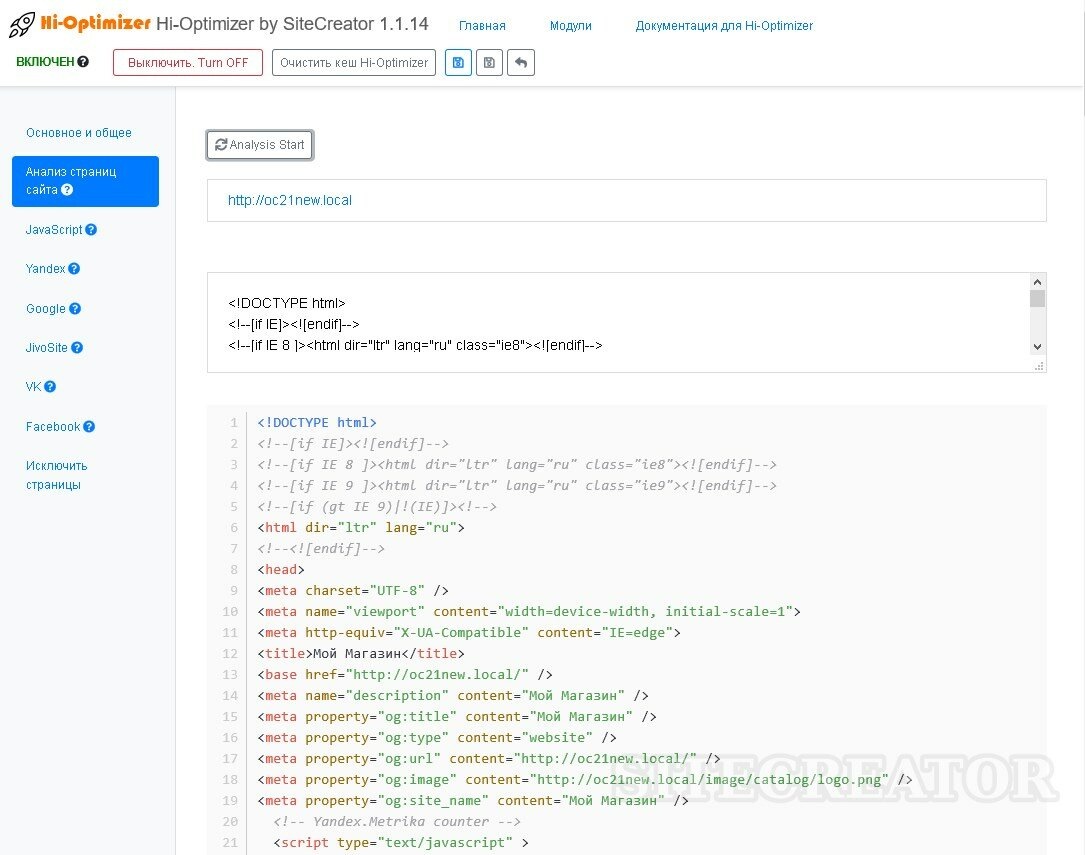Click textarea scrollbar down arrow
This screenshot has height=855, width=1085.
[1037, 347]
